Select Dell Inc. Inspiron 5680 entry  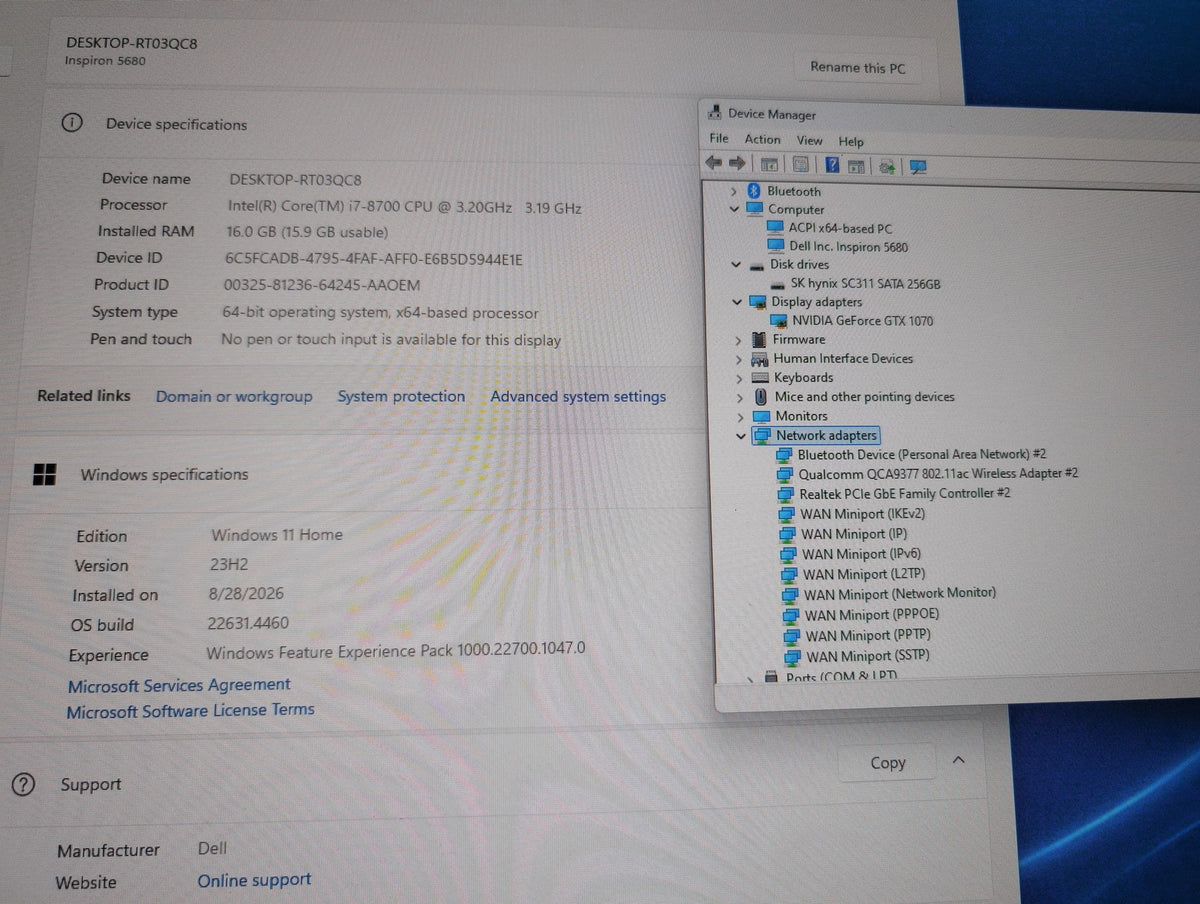click(x=848, y=247)
